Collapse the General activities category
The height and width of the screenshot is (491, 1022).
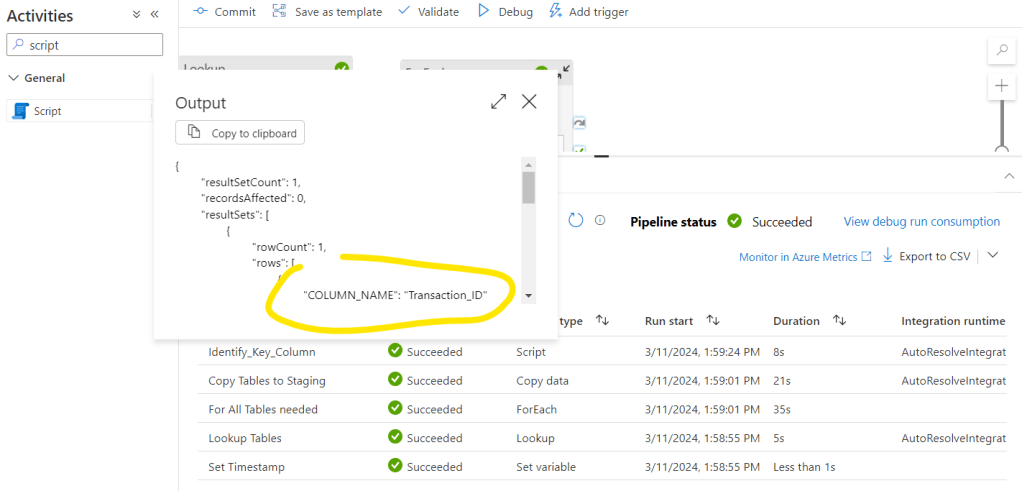tap(14, 78)
